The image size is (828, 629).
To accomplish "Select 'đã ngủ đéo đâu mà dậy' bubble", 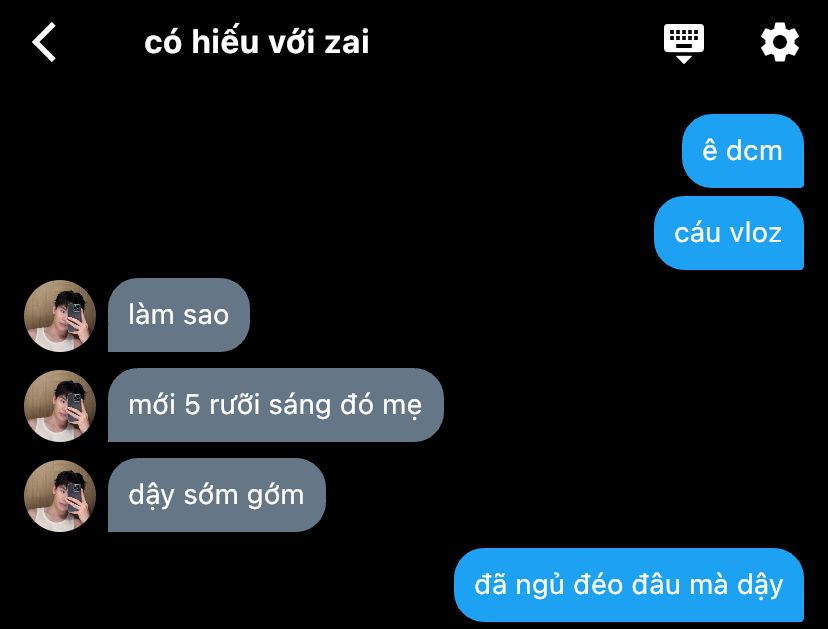I will [629, 585].
